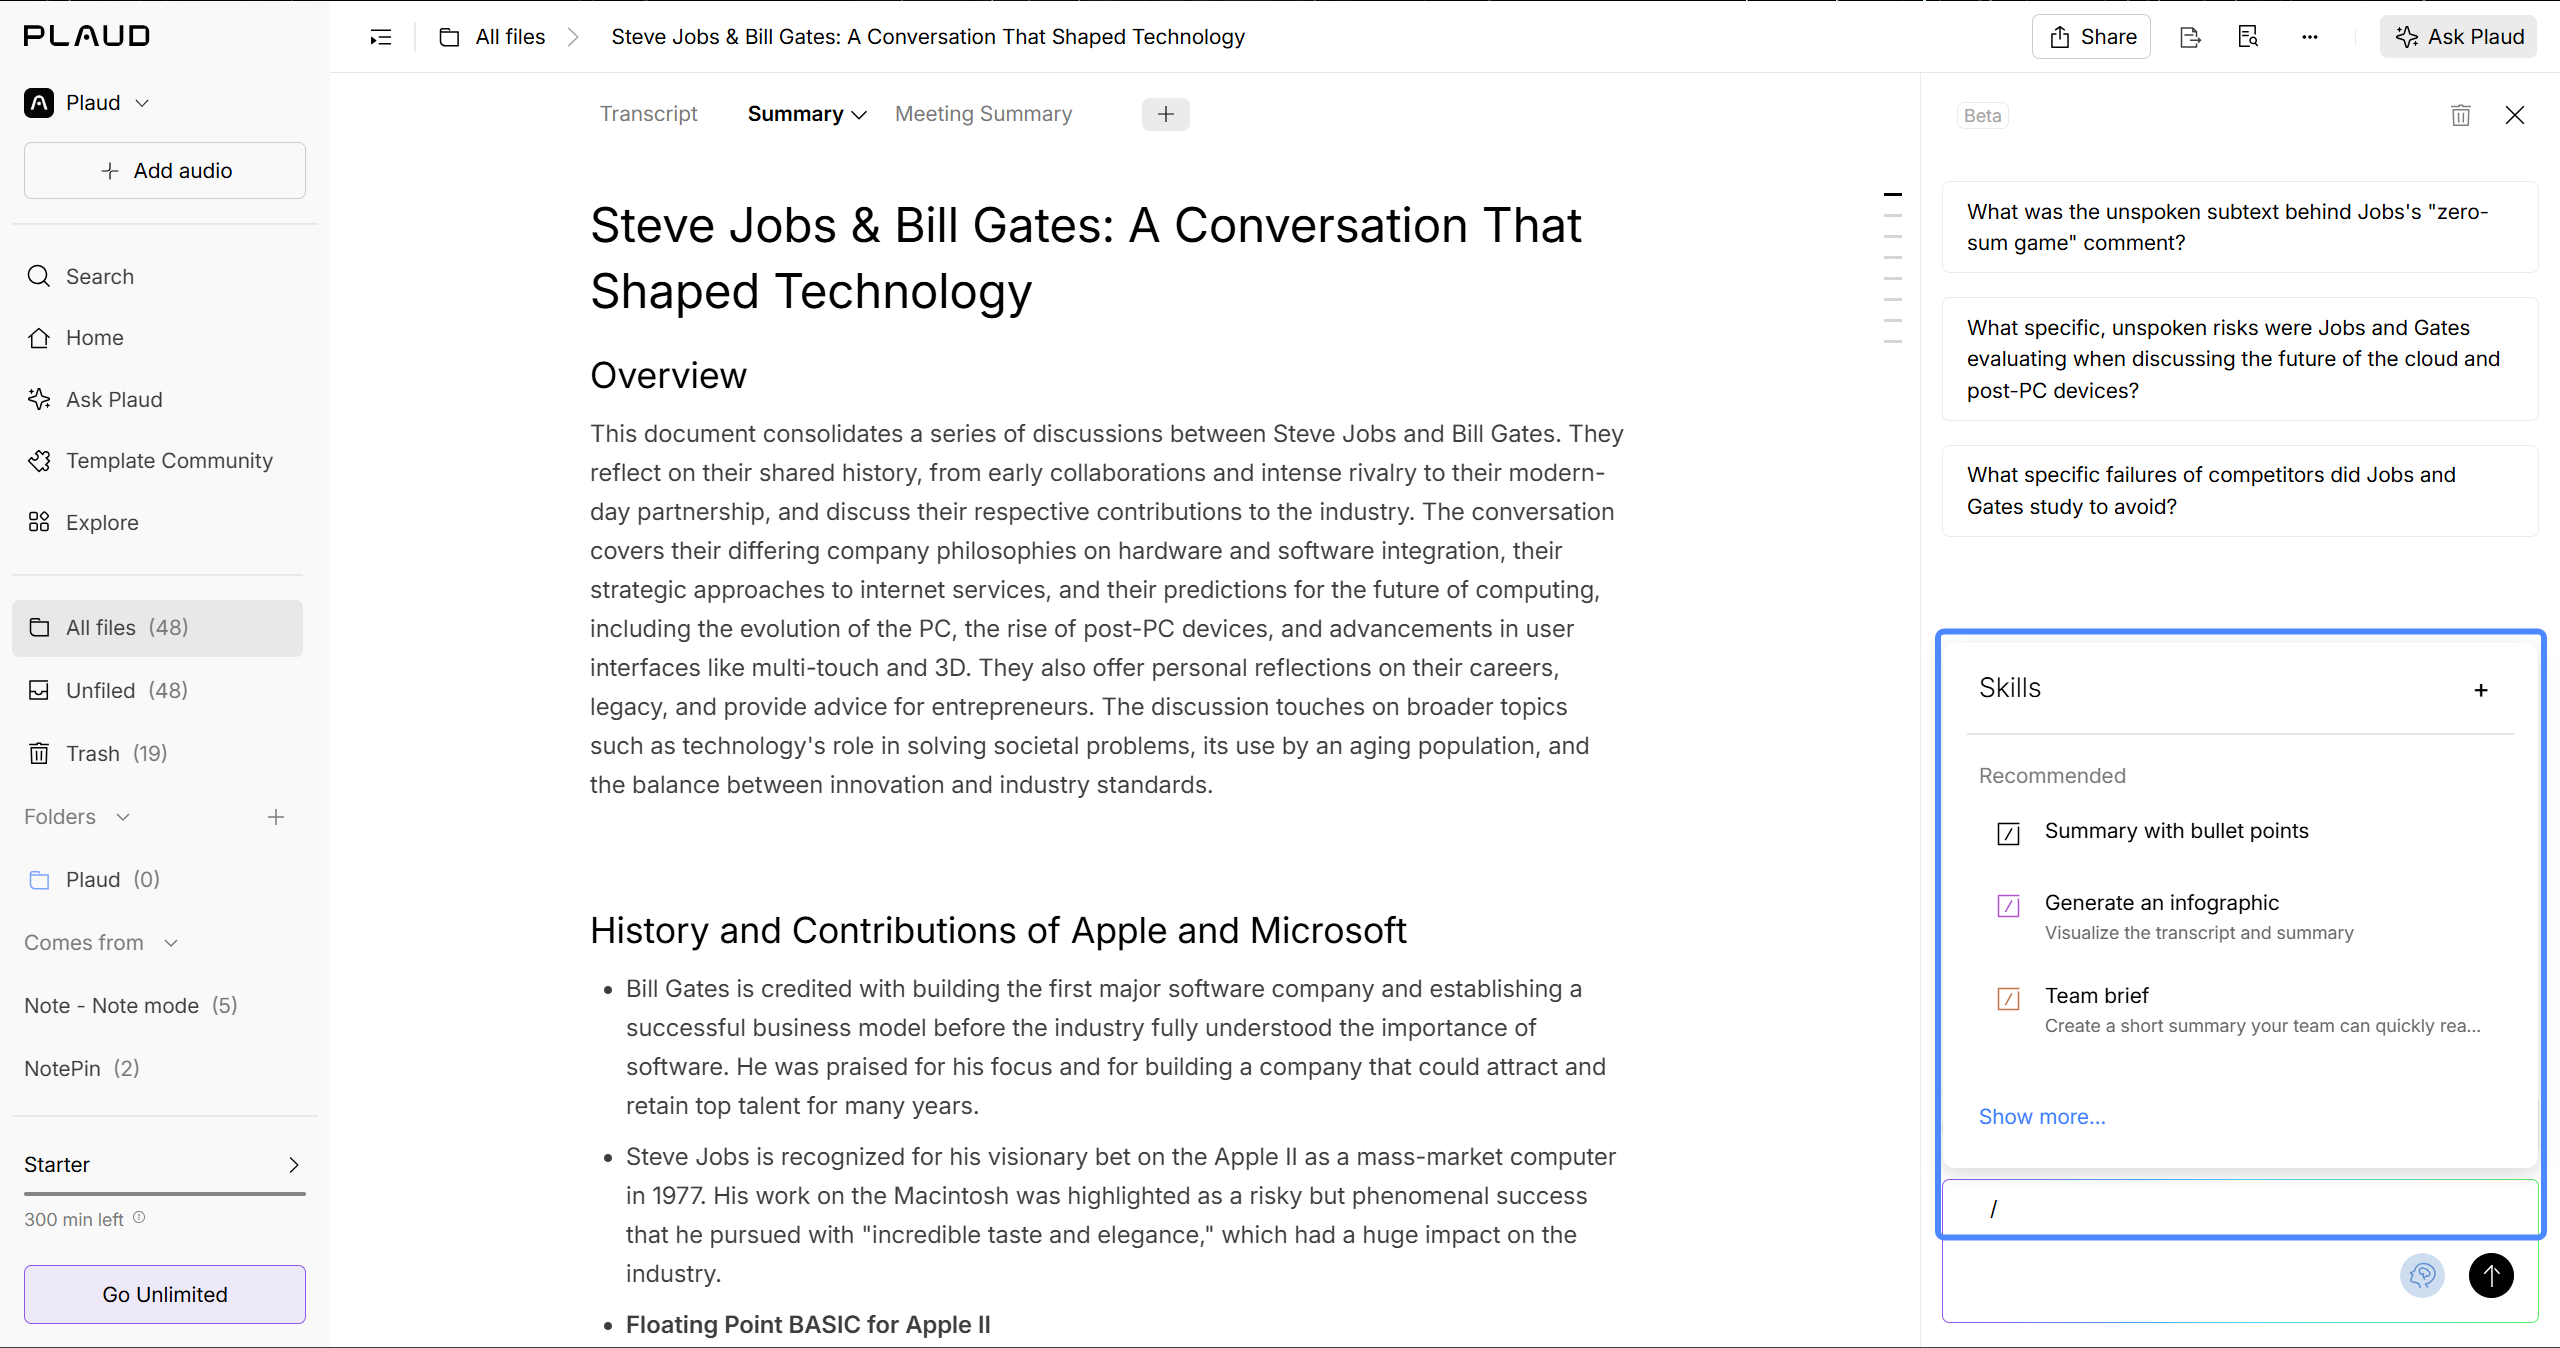Switch to the Transcript tab
The width and height of the screenshot is (2560, 1348).
(x=648, y=114)
